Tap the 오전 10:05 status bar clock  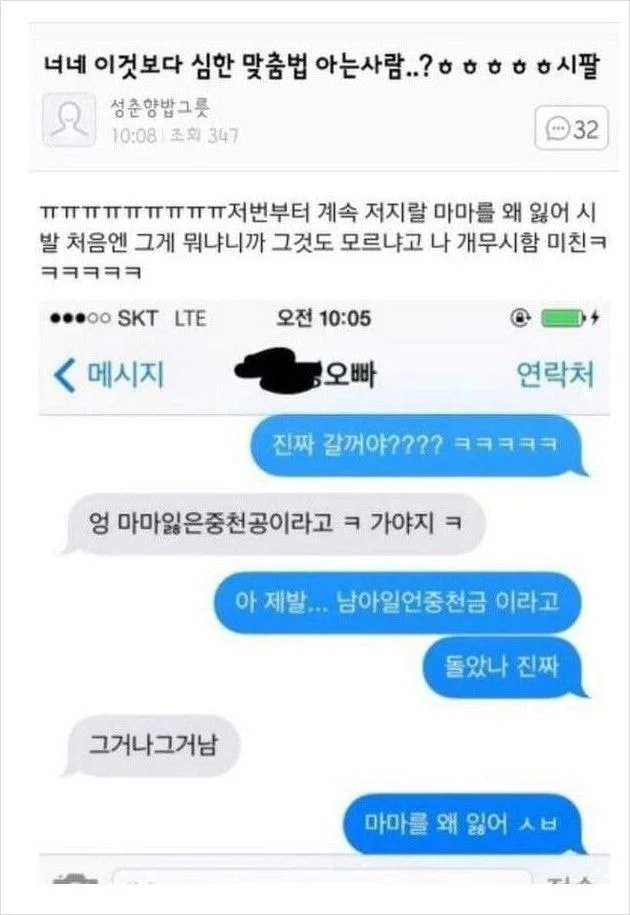pyautogui.click(x=323, y=318)
